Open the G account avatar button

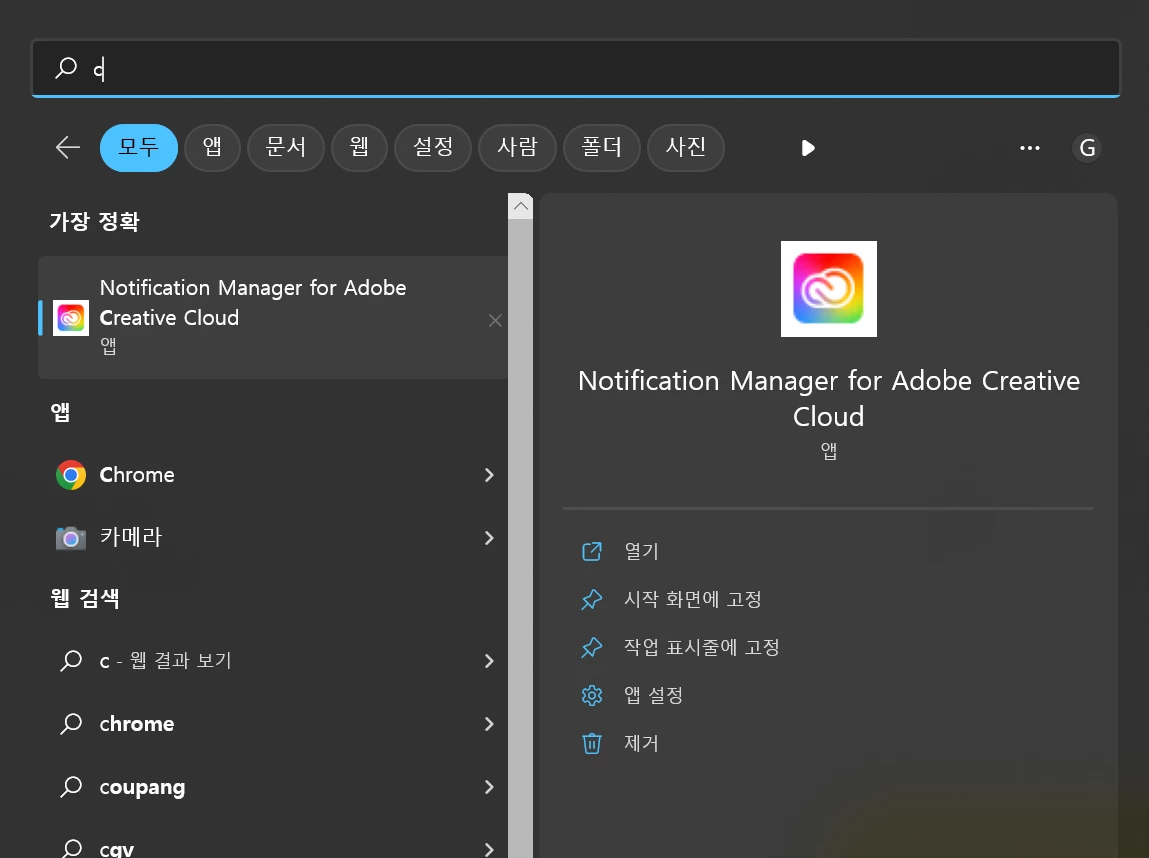coord(1087,148)
